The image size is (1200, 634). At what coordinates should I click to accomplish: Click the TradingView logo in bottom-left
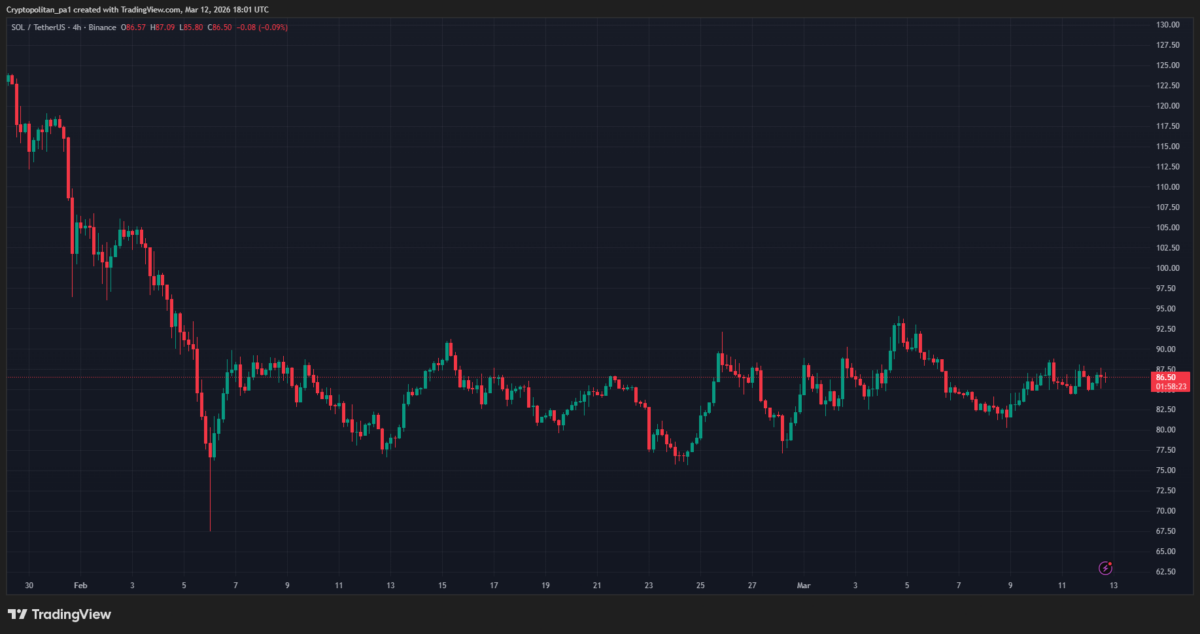[60, 614]
